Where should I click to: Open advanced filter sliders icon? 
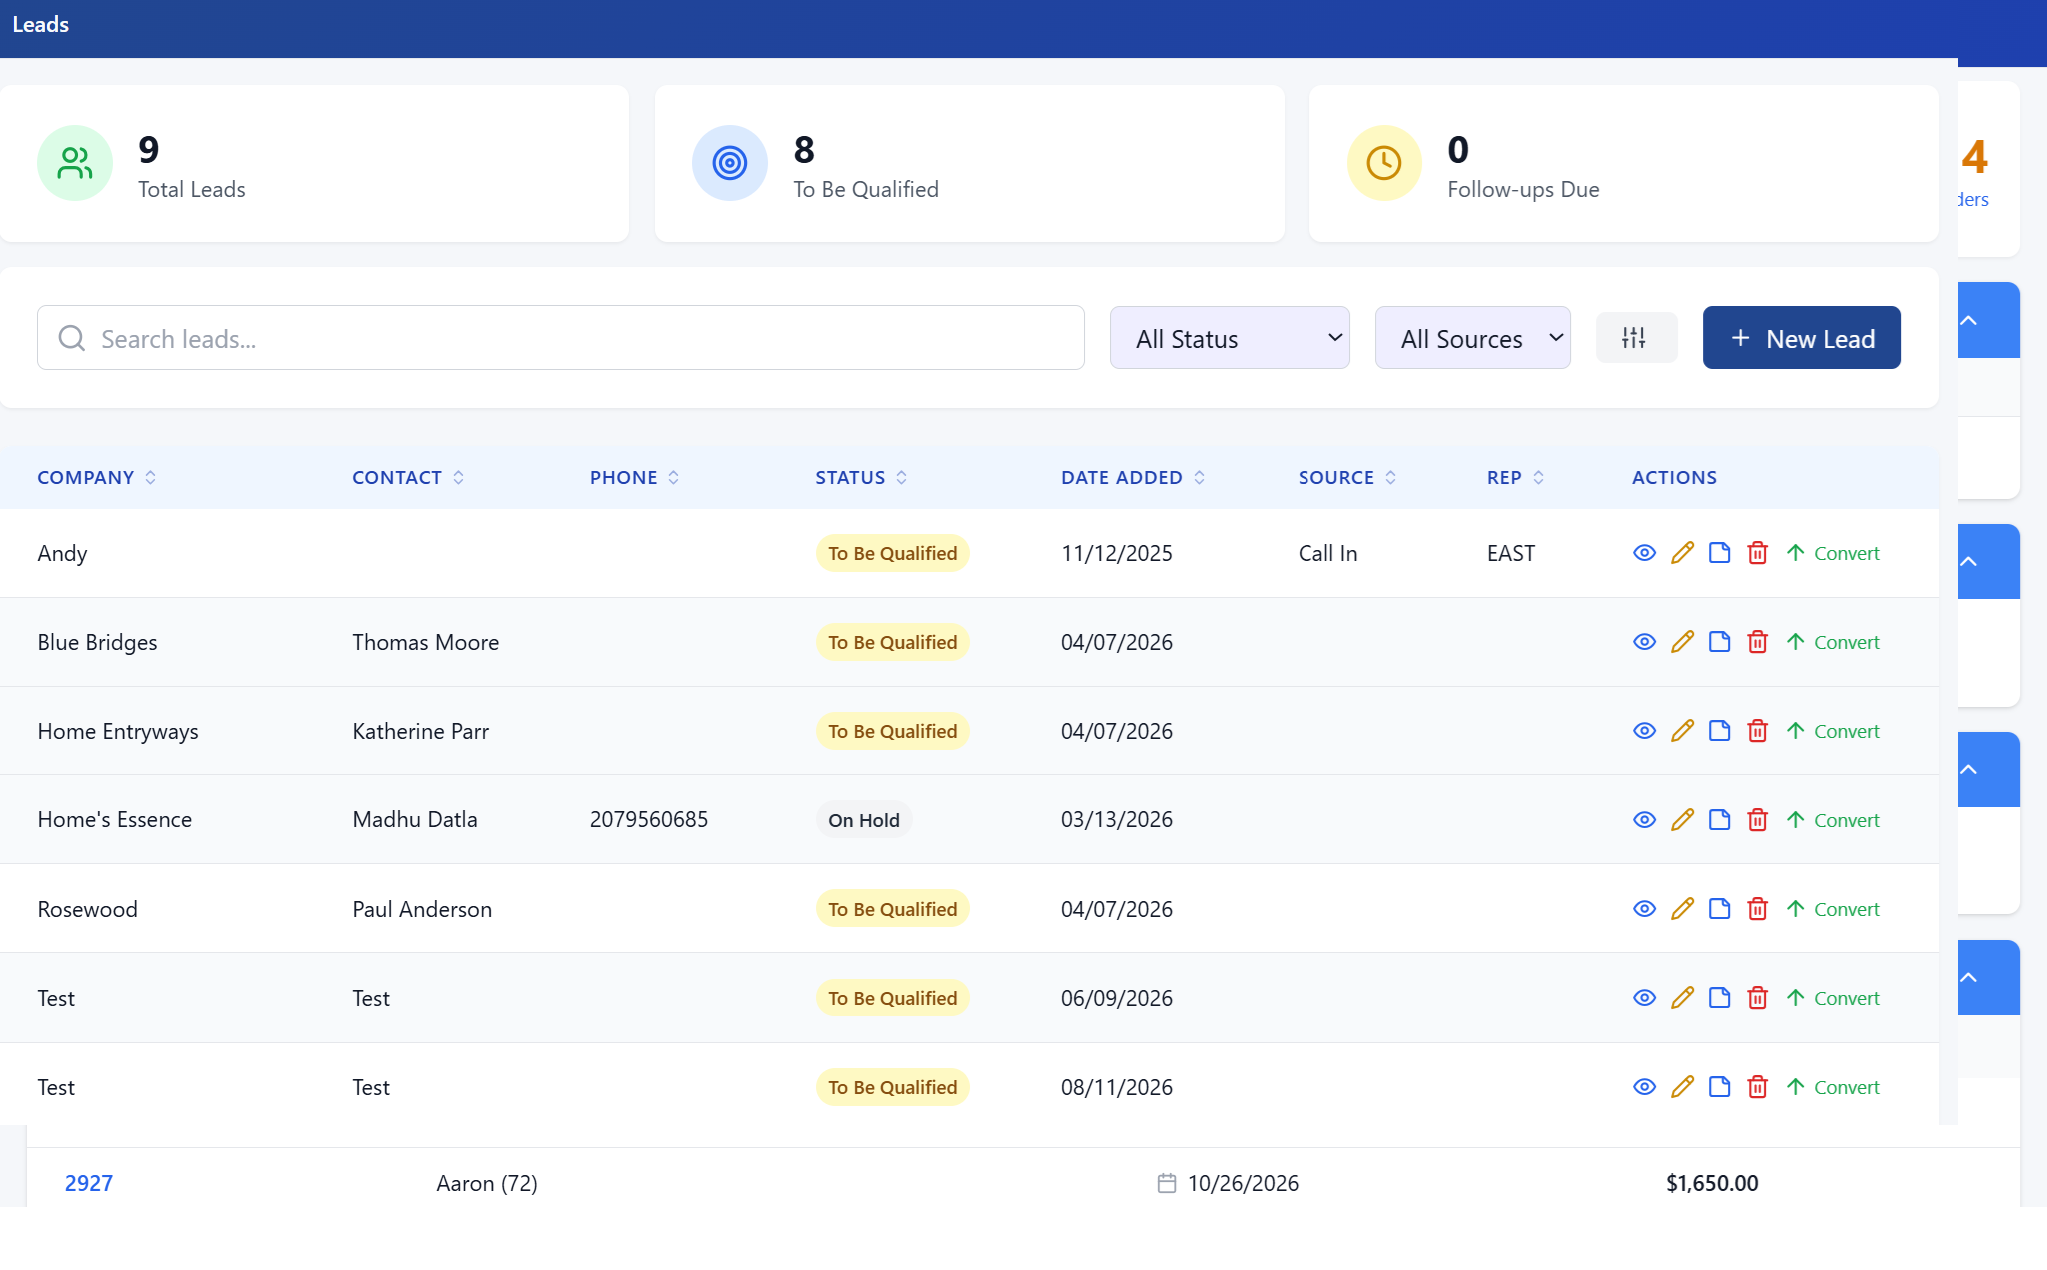(x=1635, y=338)
